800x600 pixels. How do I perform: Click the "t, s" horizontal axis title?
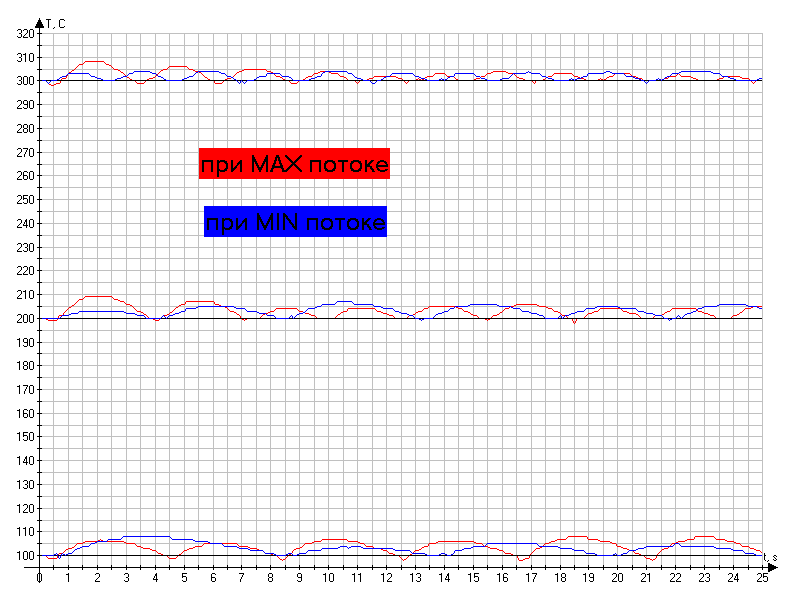770,556
